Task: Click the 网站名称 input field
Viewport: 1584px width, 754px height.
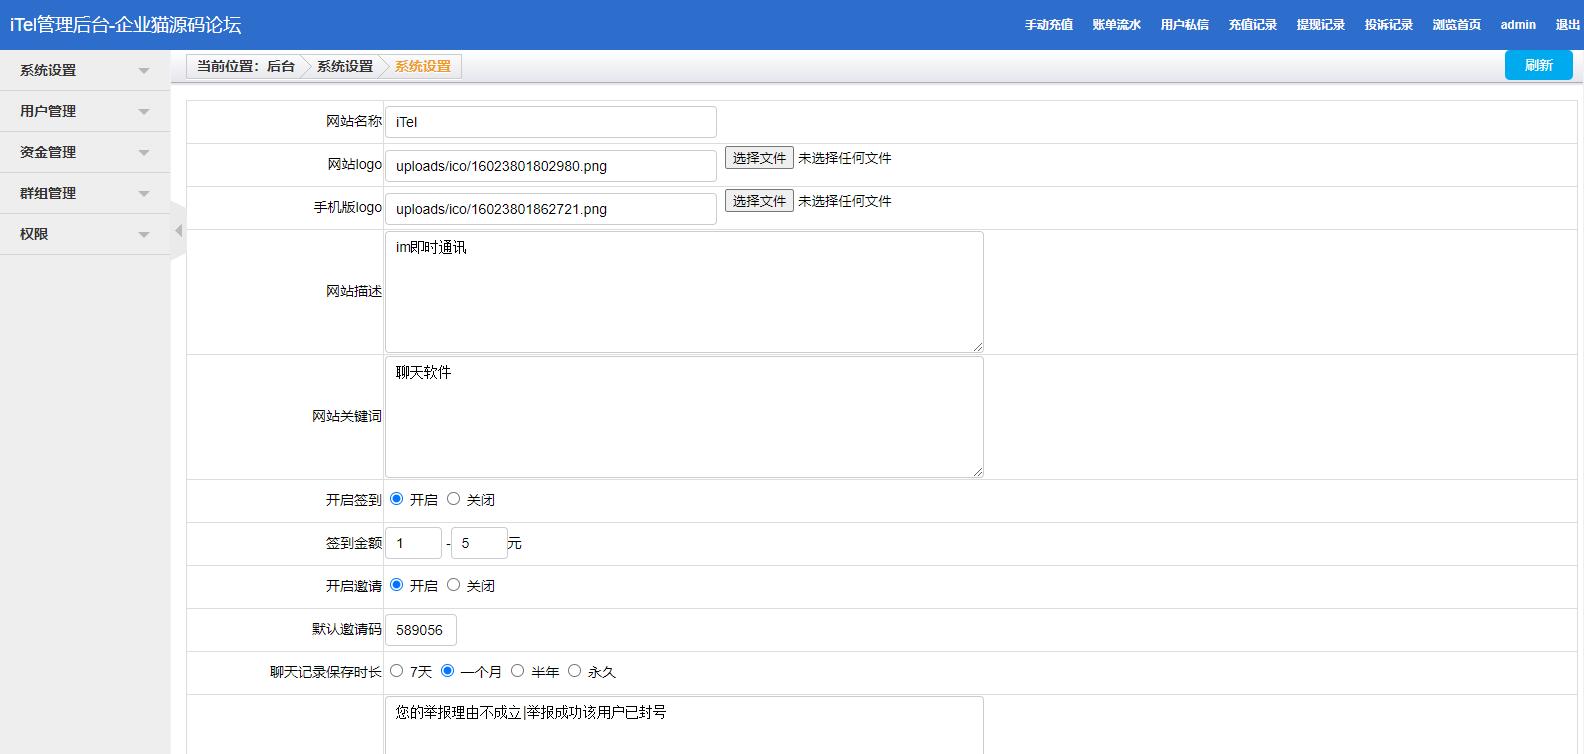Action: click(550, 122)
